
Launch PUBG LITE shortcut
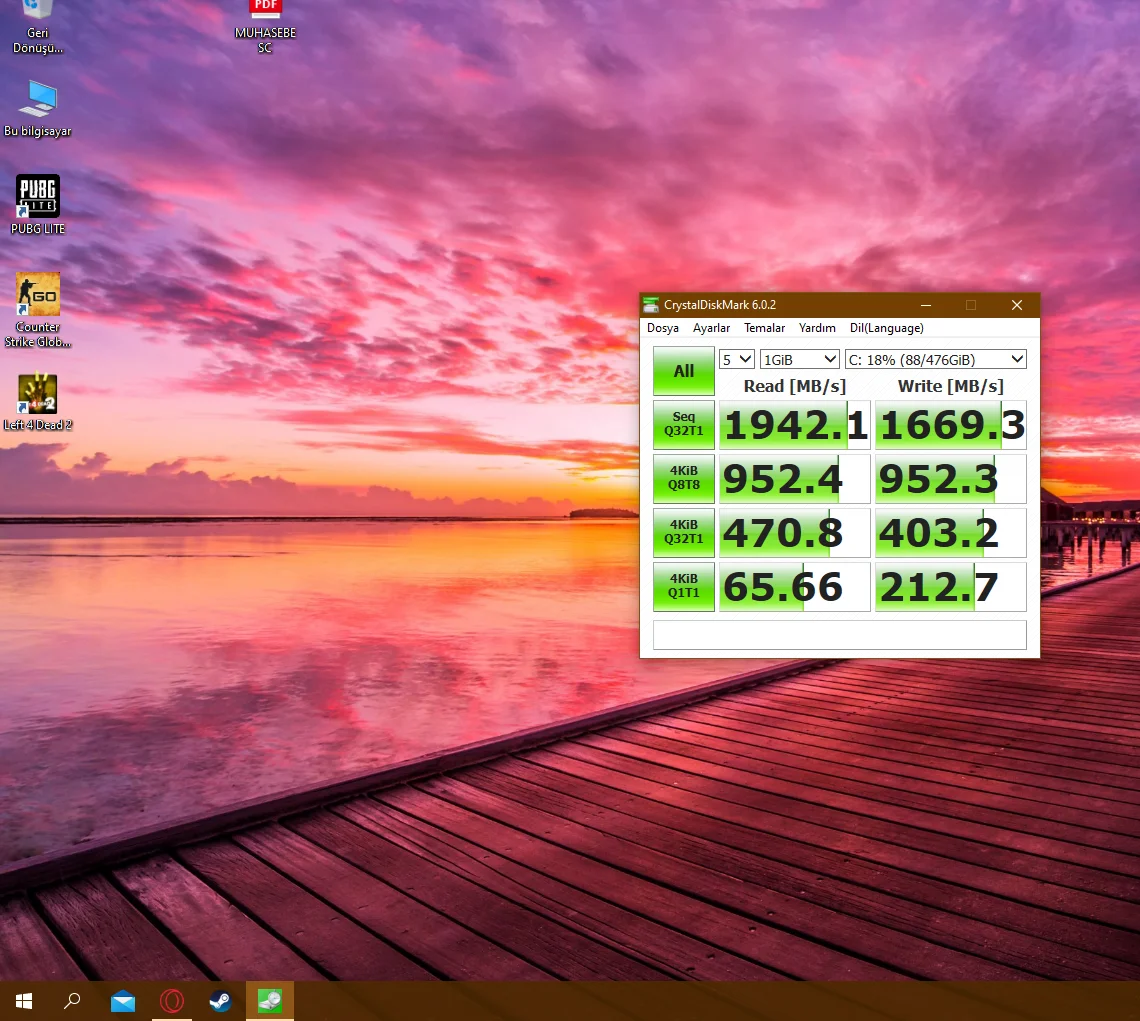click(38, 204)
